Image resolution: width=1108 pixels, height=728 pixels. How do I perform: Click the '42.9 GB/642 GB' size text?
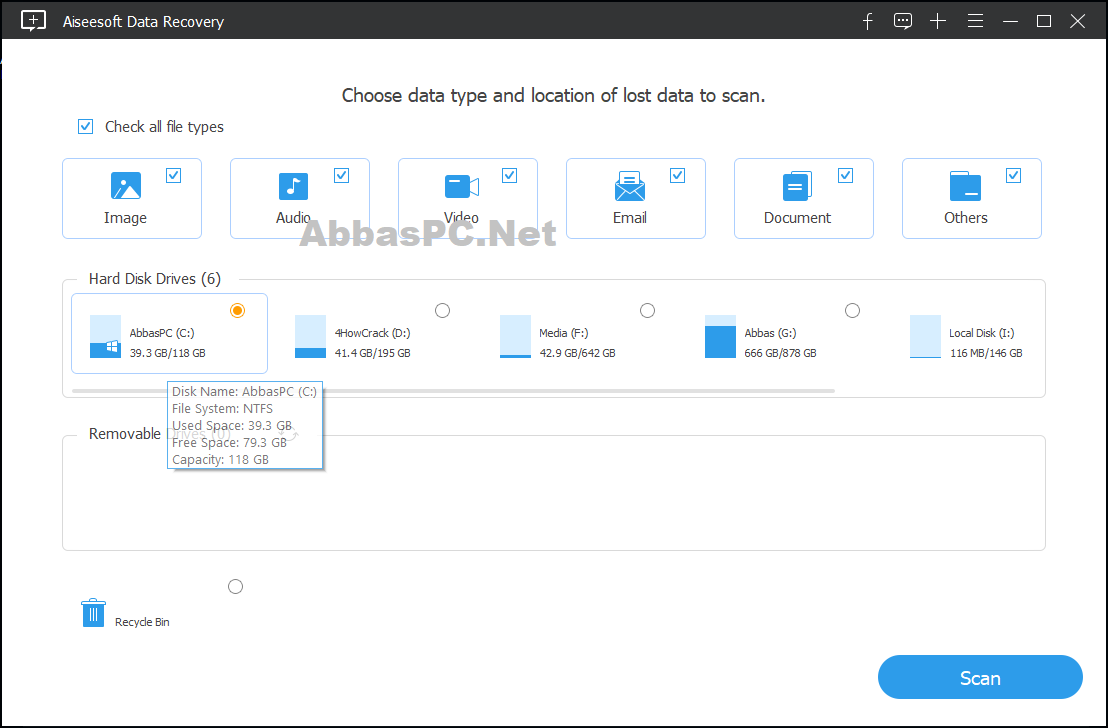coord(577,353)
